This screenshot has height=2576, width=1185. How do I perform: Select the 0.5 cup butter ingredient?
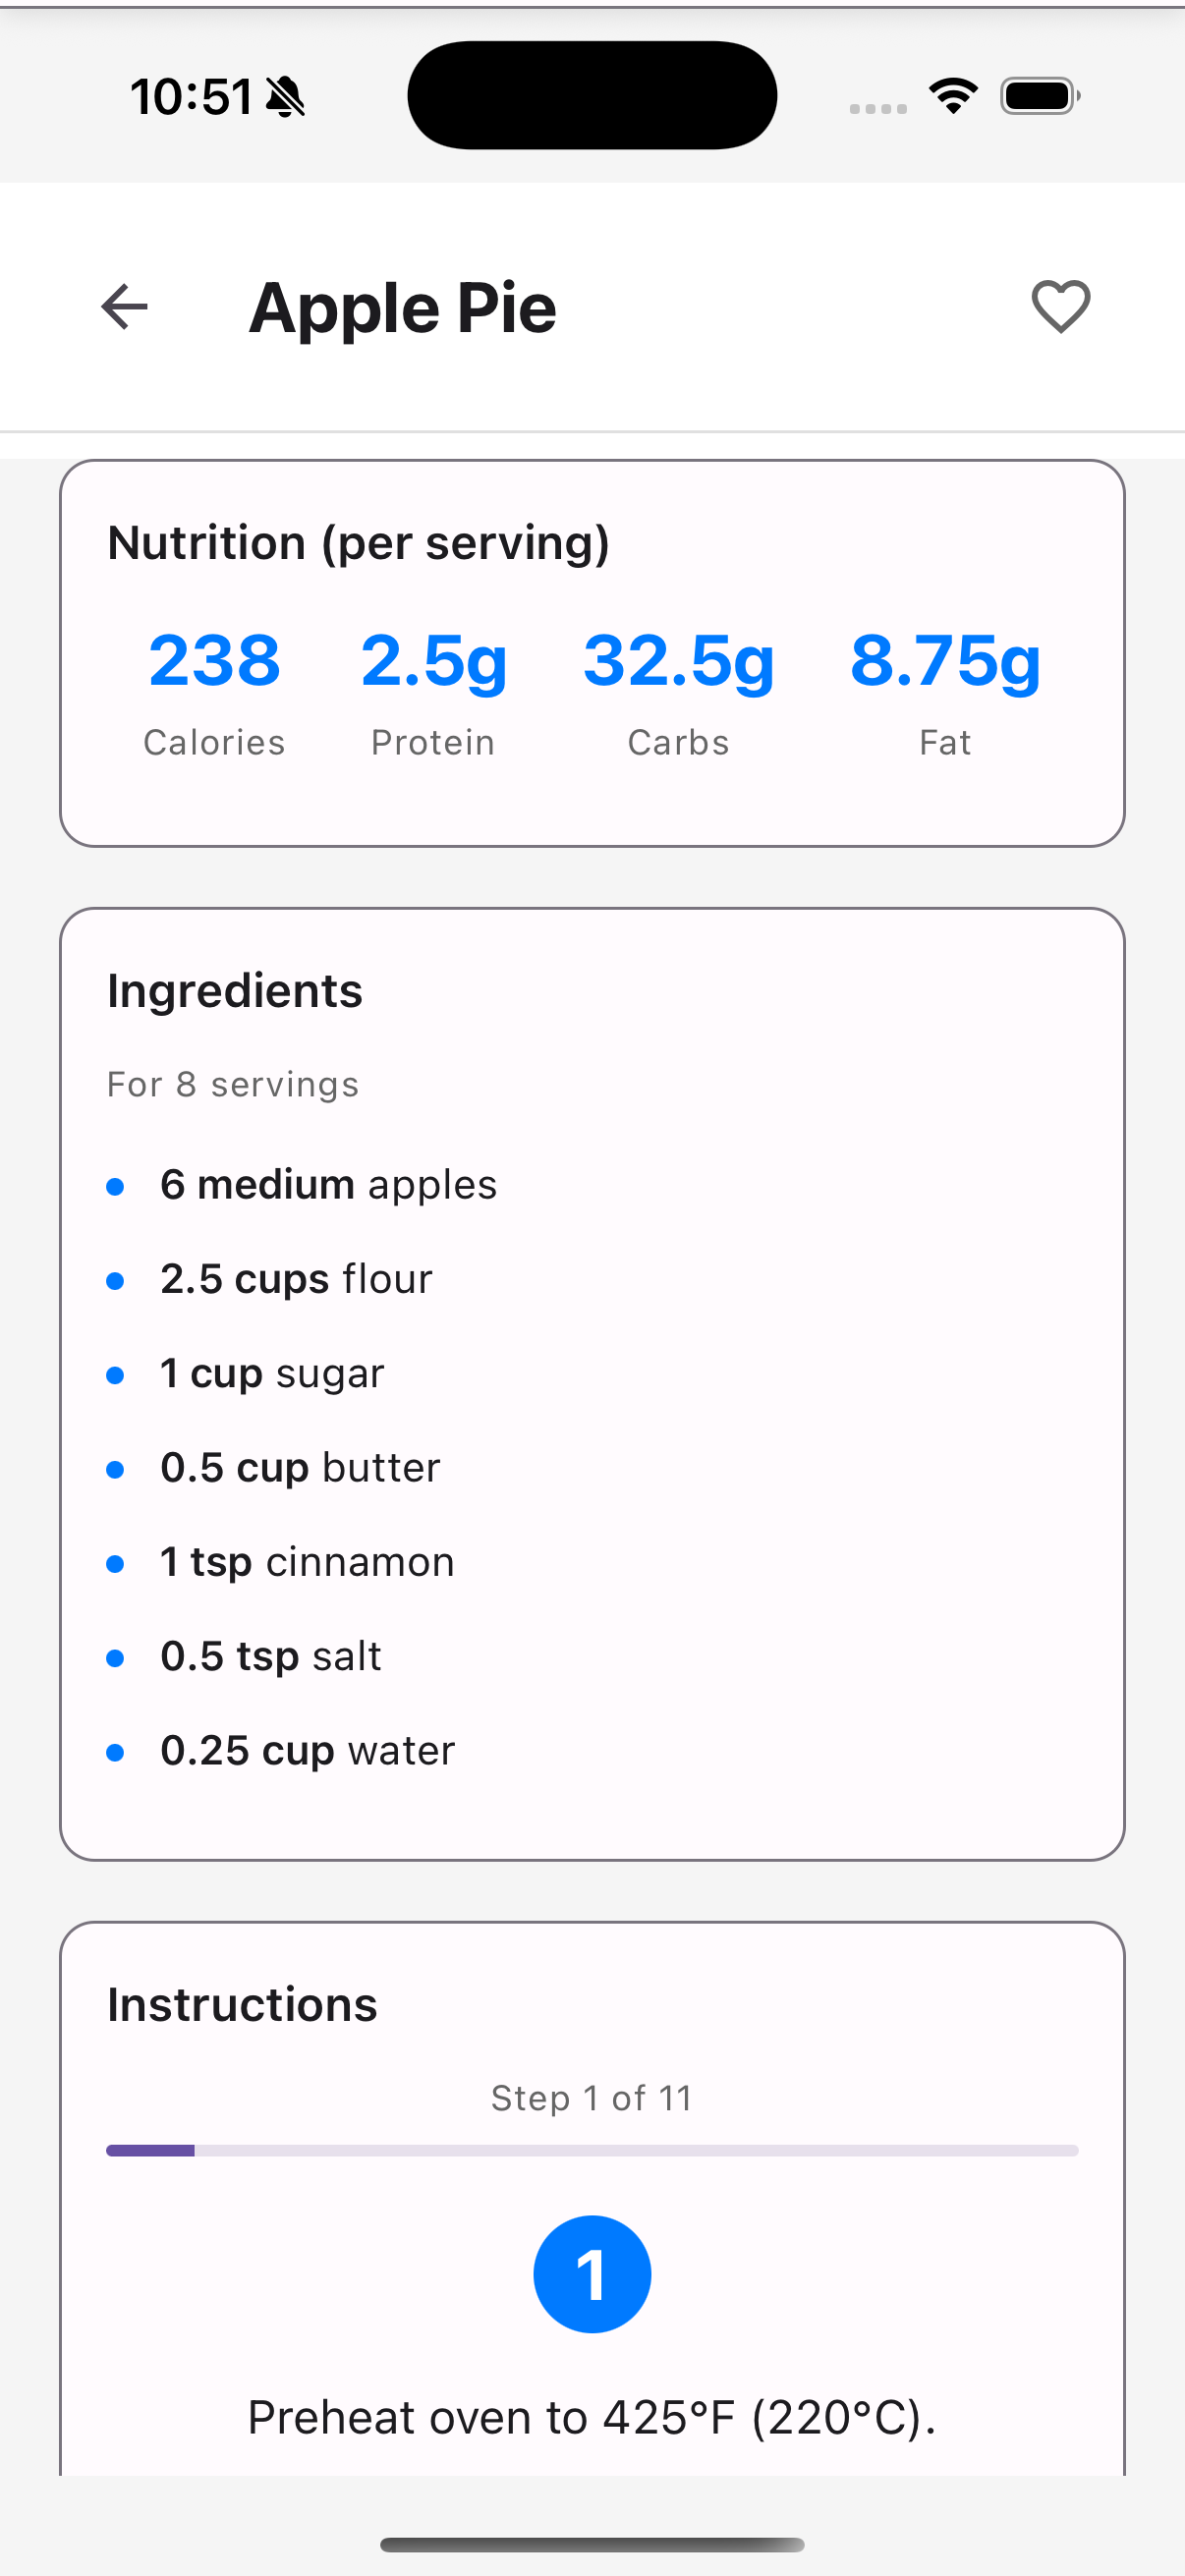pos(300,1468)
